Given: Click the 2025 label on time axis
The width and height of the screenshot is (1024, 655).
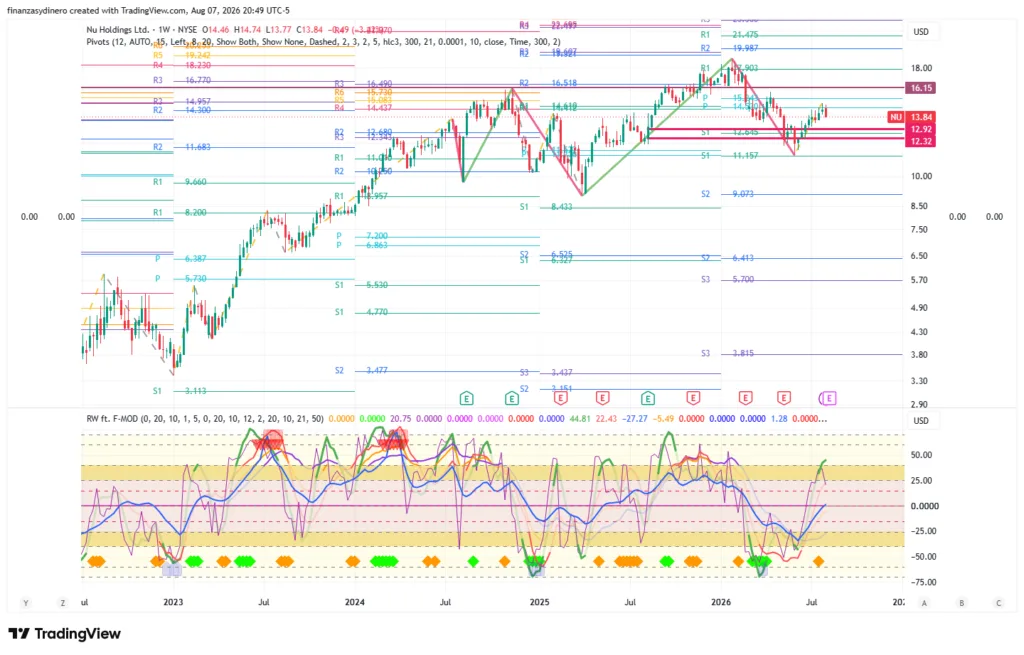Looking at the screenshot, I should coord(539,602).
